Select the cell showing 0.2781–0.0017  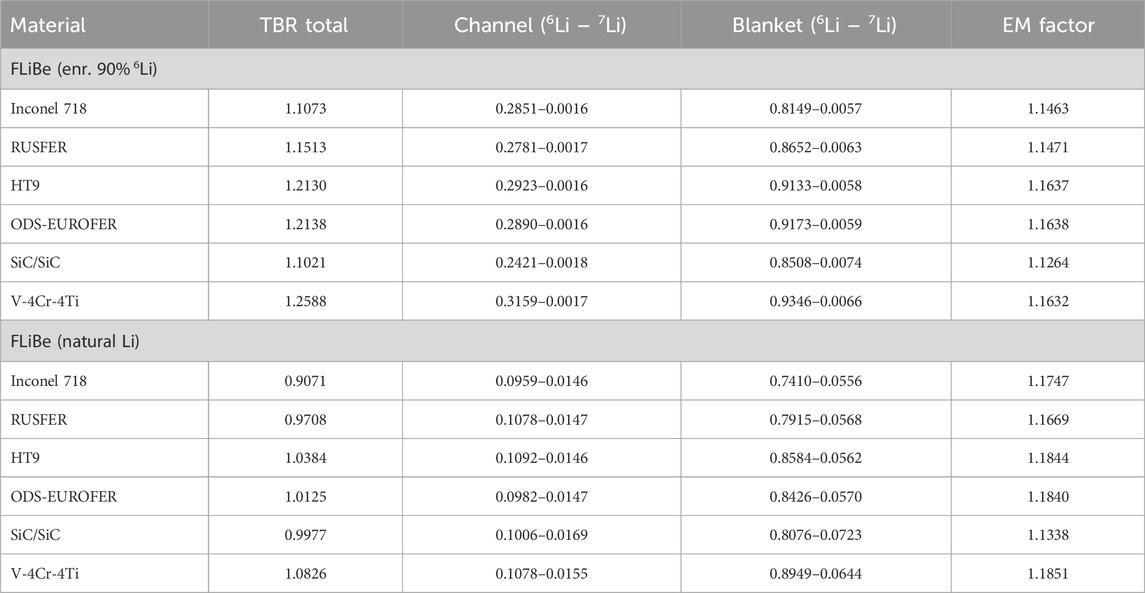pos(541,147)
